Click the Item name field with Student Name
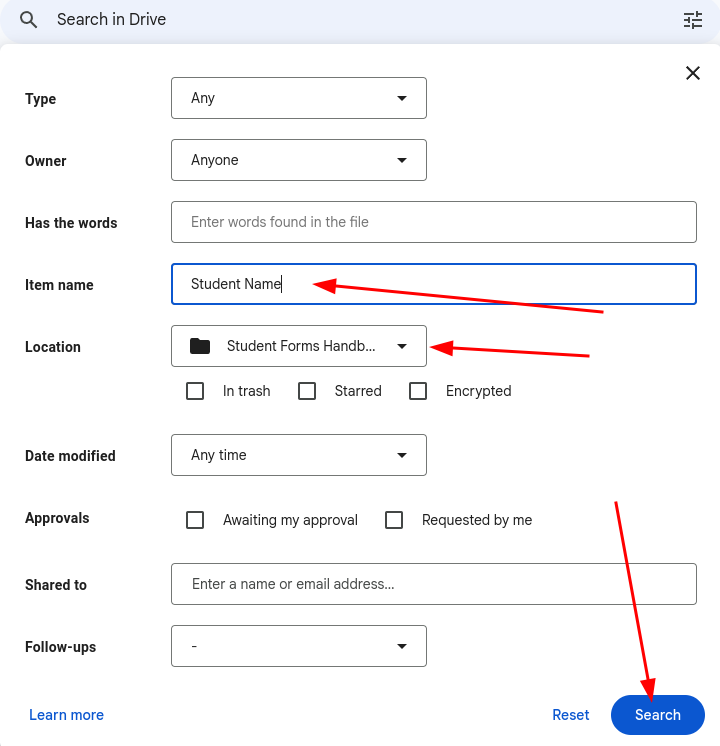The image size is (720, 746). pos(434,284)
